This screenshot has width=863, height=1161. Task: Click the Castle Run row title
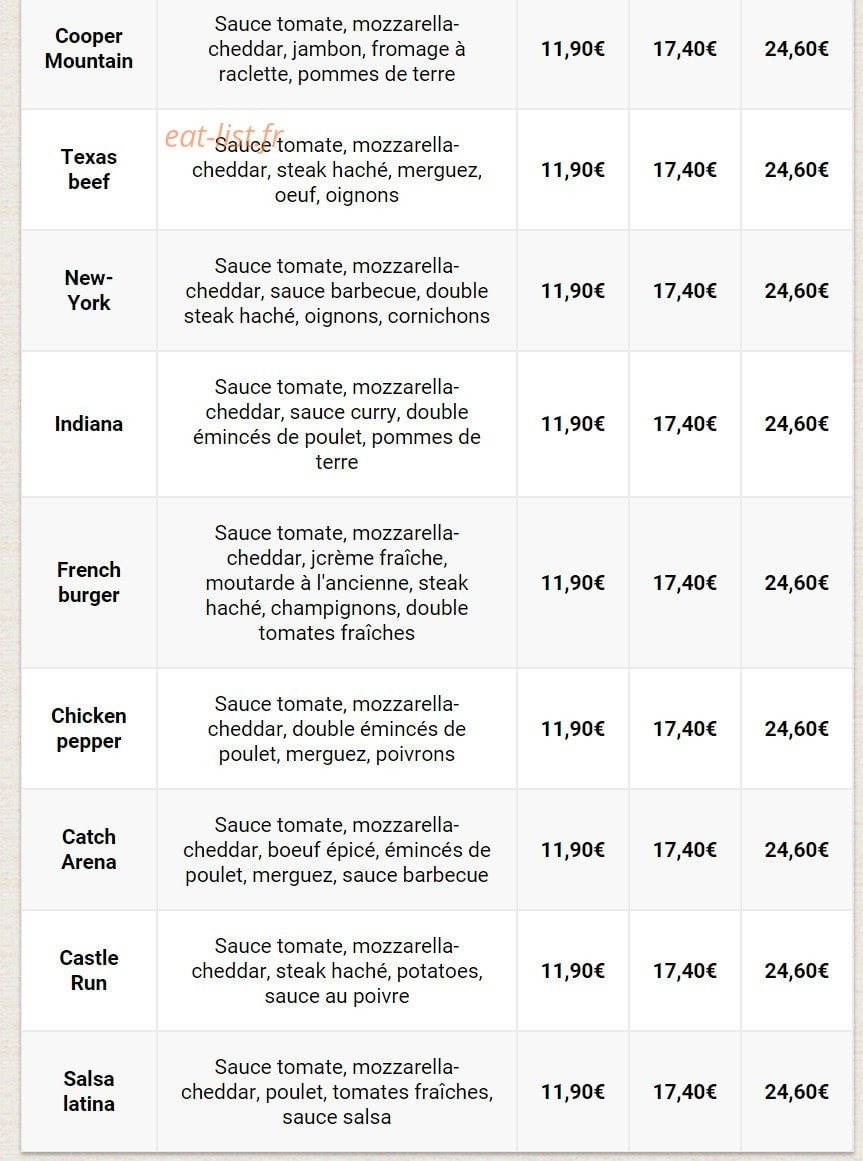89,970
